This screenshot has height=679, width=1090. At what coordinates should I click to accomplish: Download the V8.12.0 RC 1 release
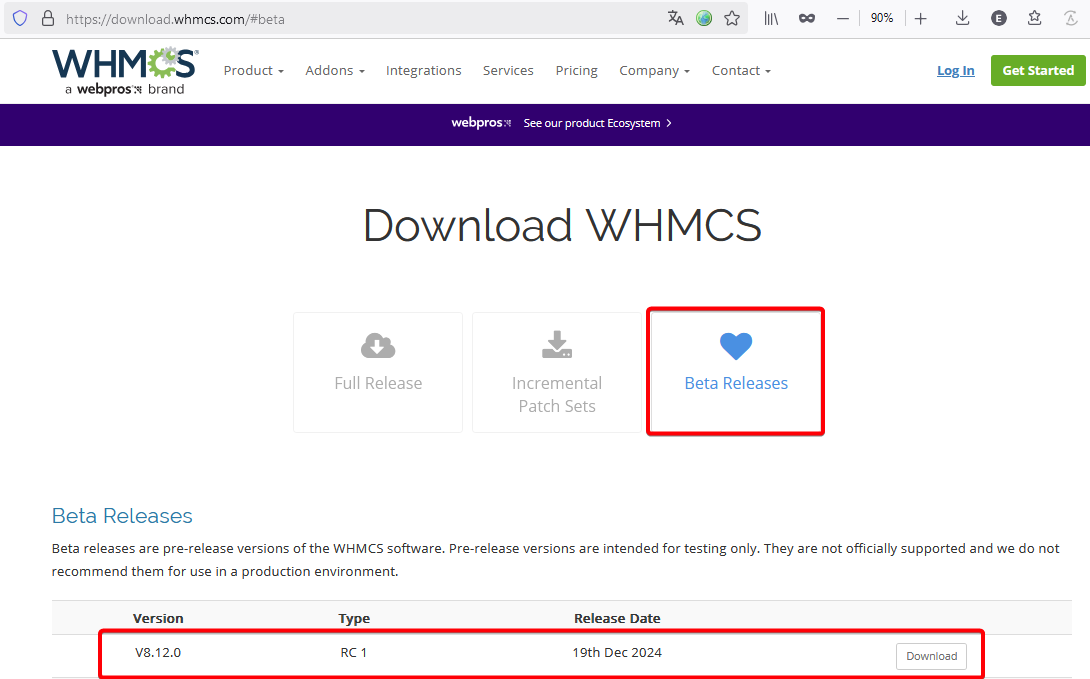931,656
